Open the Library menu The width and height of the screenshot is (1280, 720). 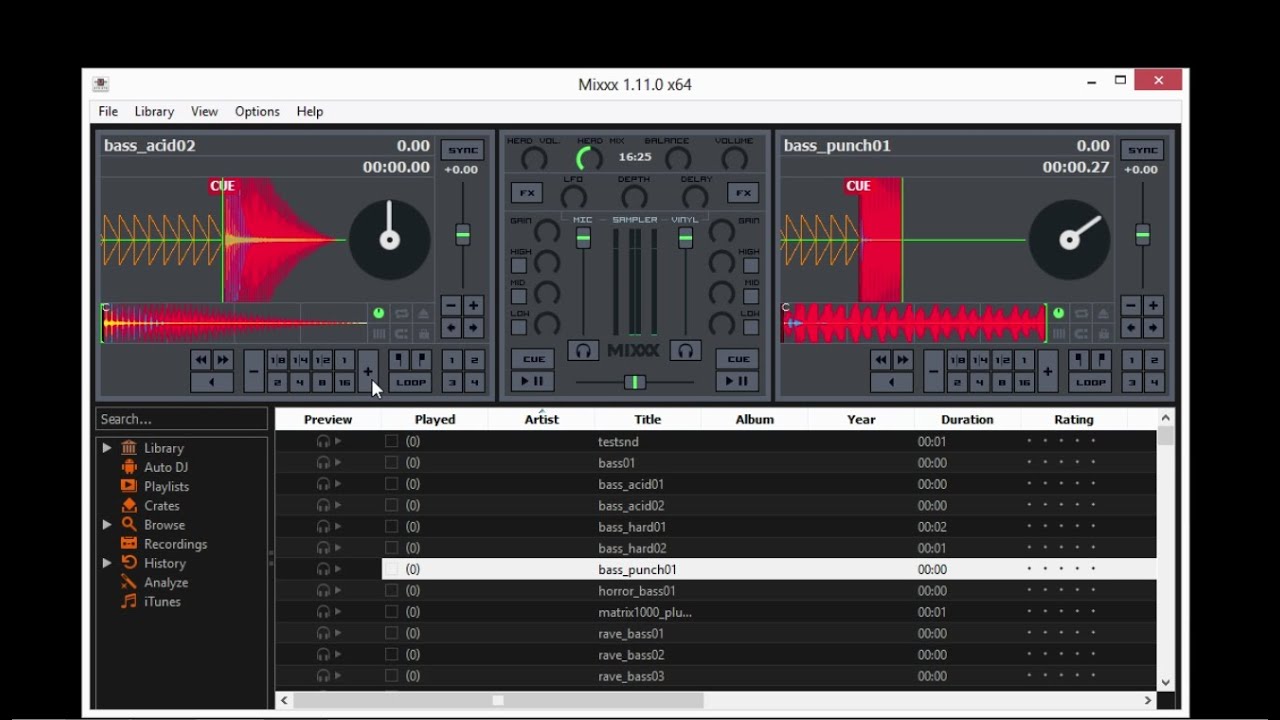[154, 111]
